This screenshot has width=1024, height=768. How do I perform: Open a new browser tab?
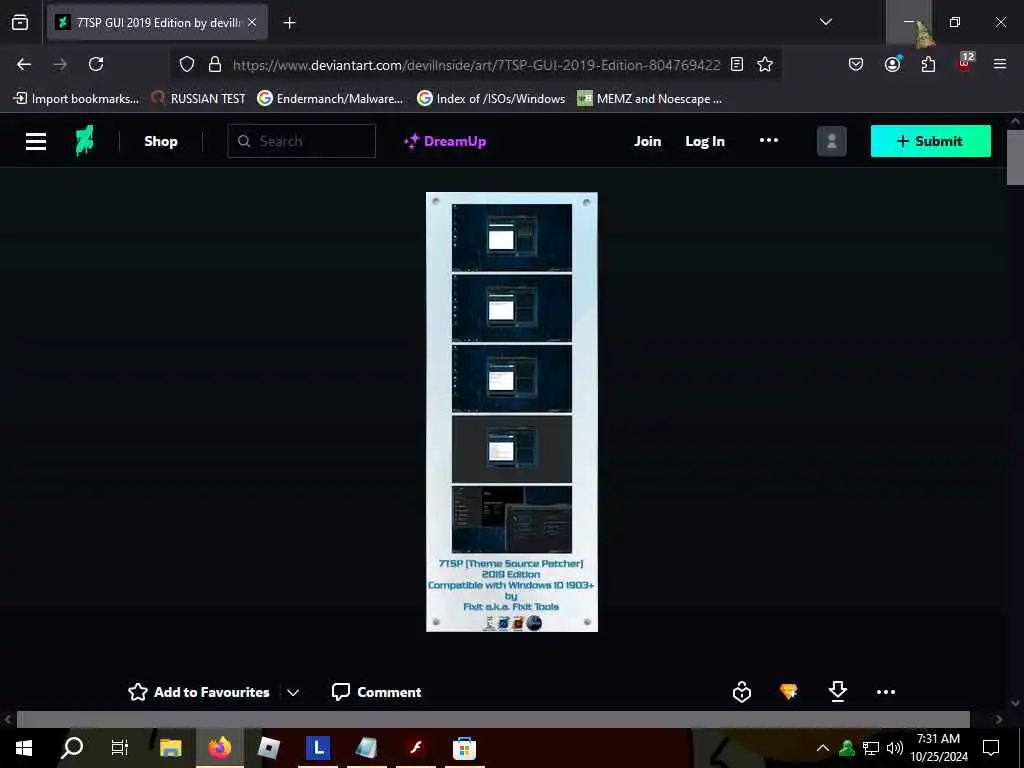pyautogui.click(x=289, y=23)
